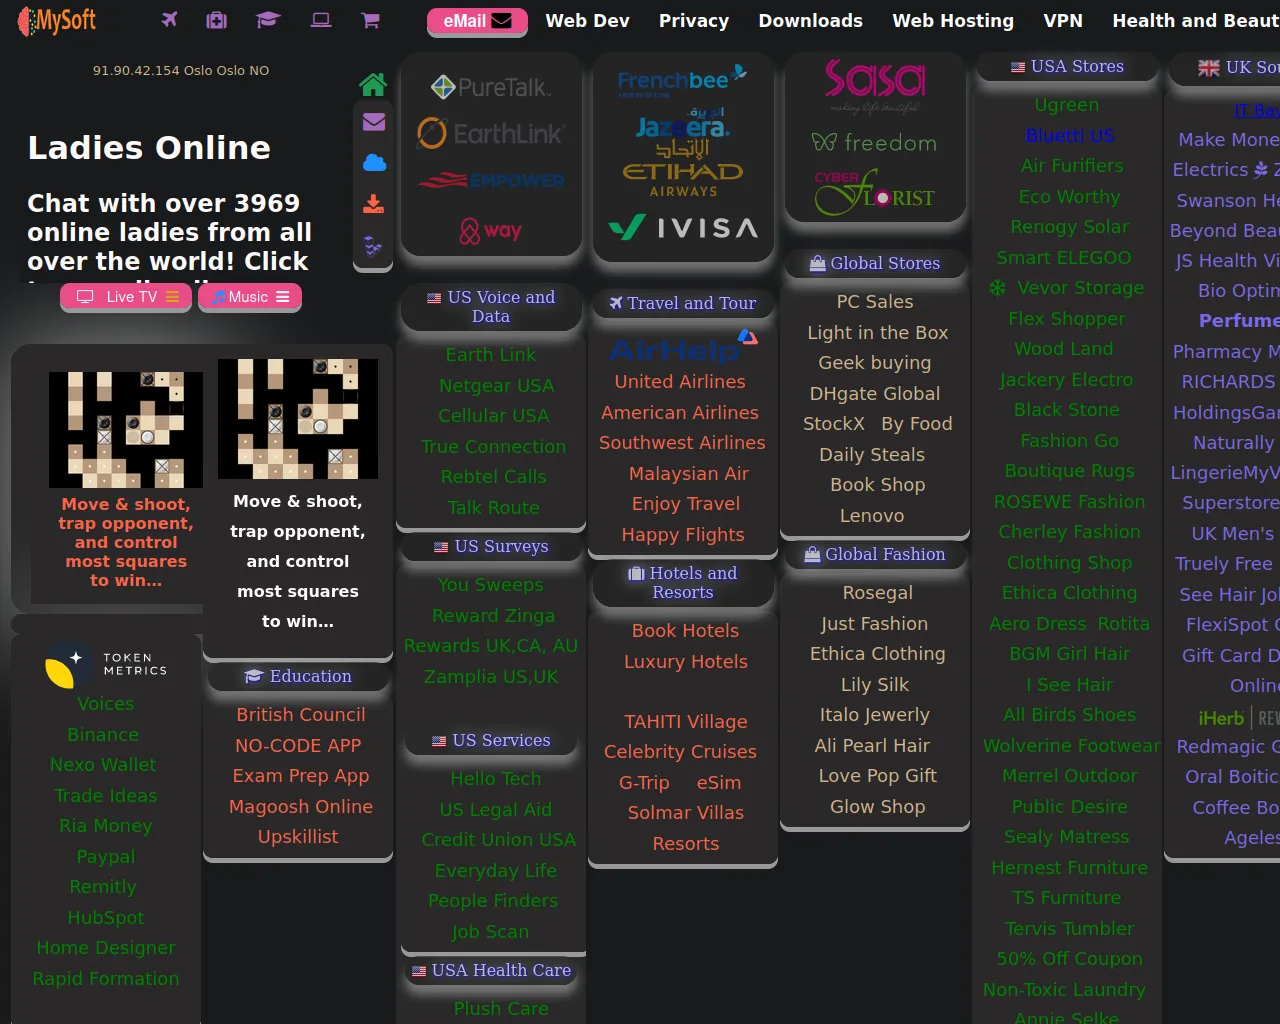Open the Magoosh Online link
Viewport: 1280px width, 1024px height.
pos(301,807)
